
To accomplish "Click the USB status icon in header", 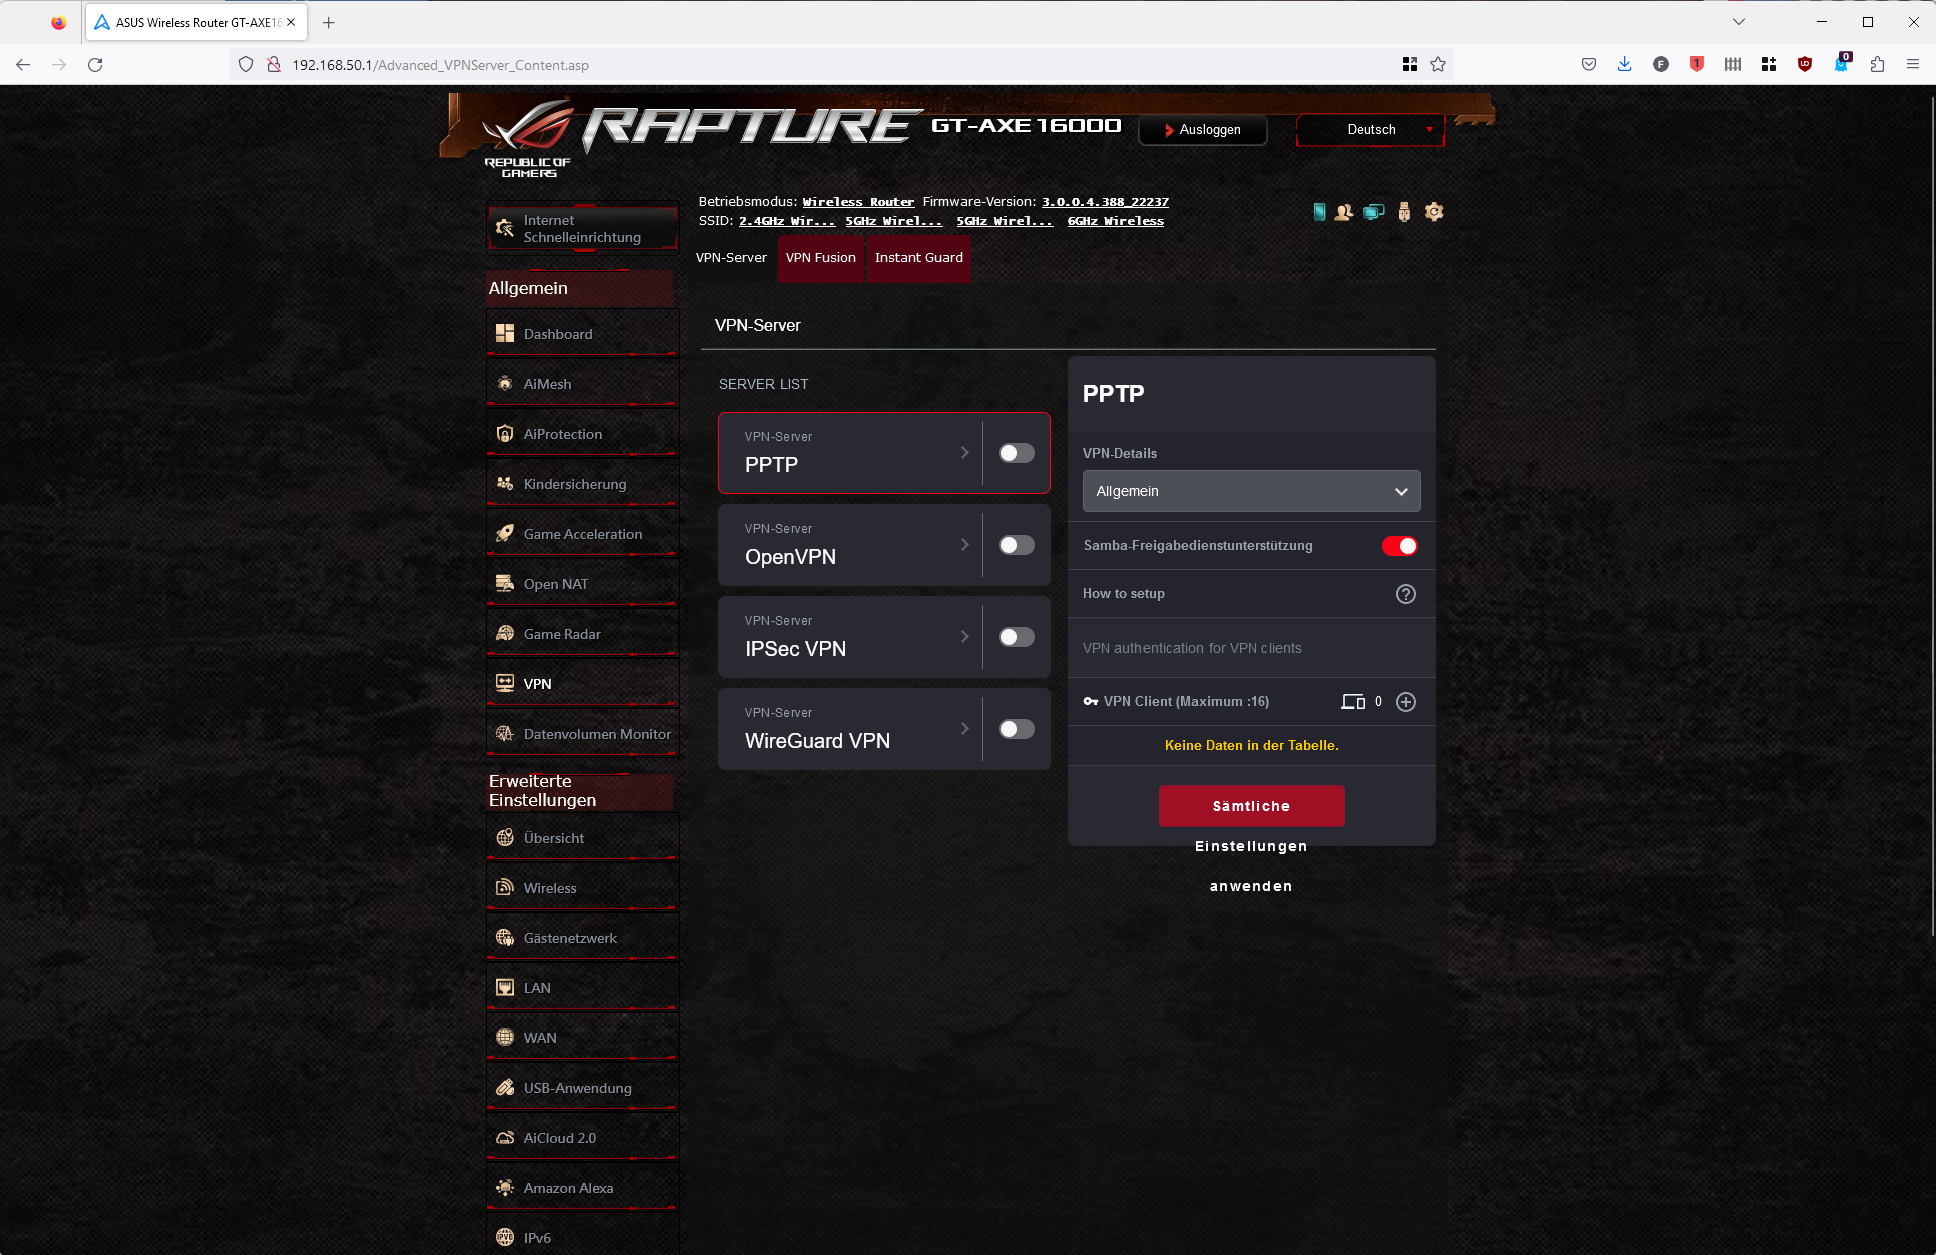I will pyautogui.click(x=1404, y=212).
